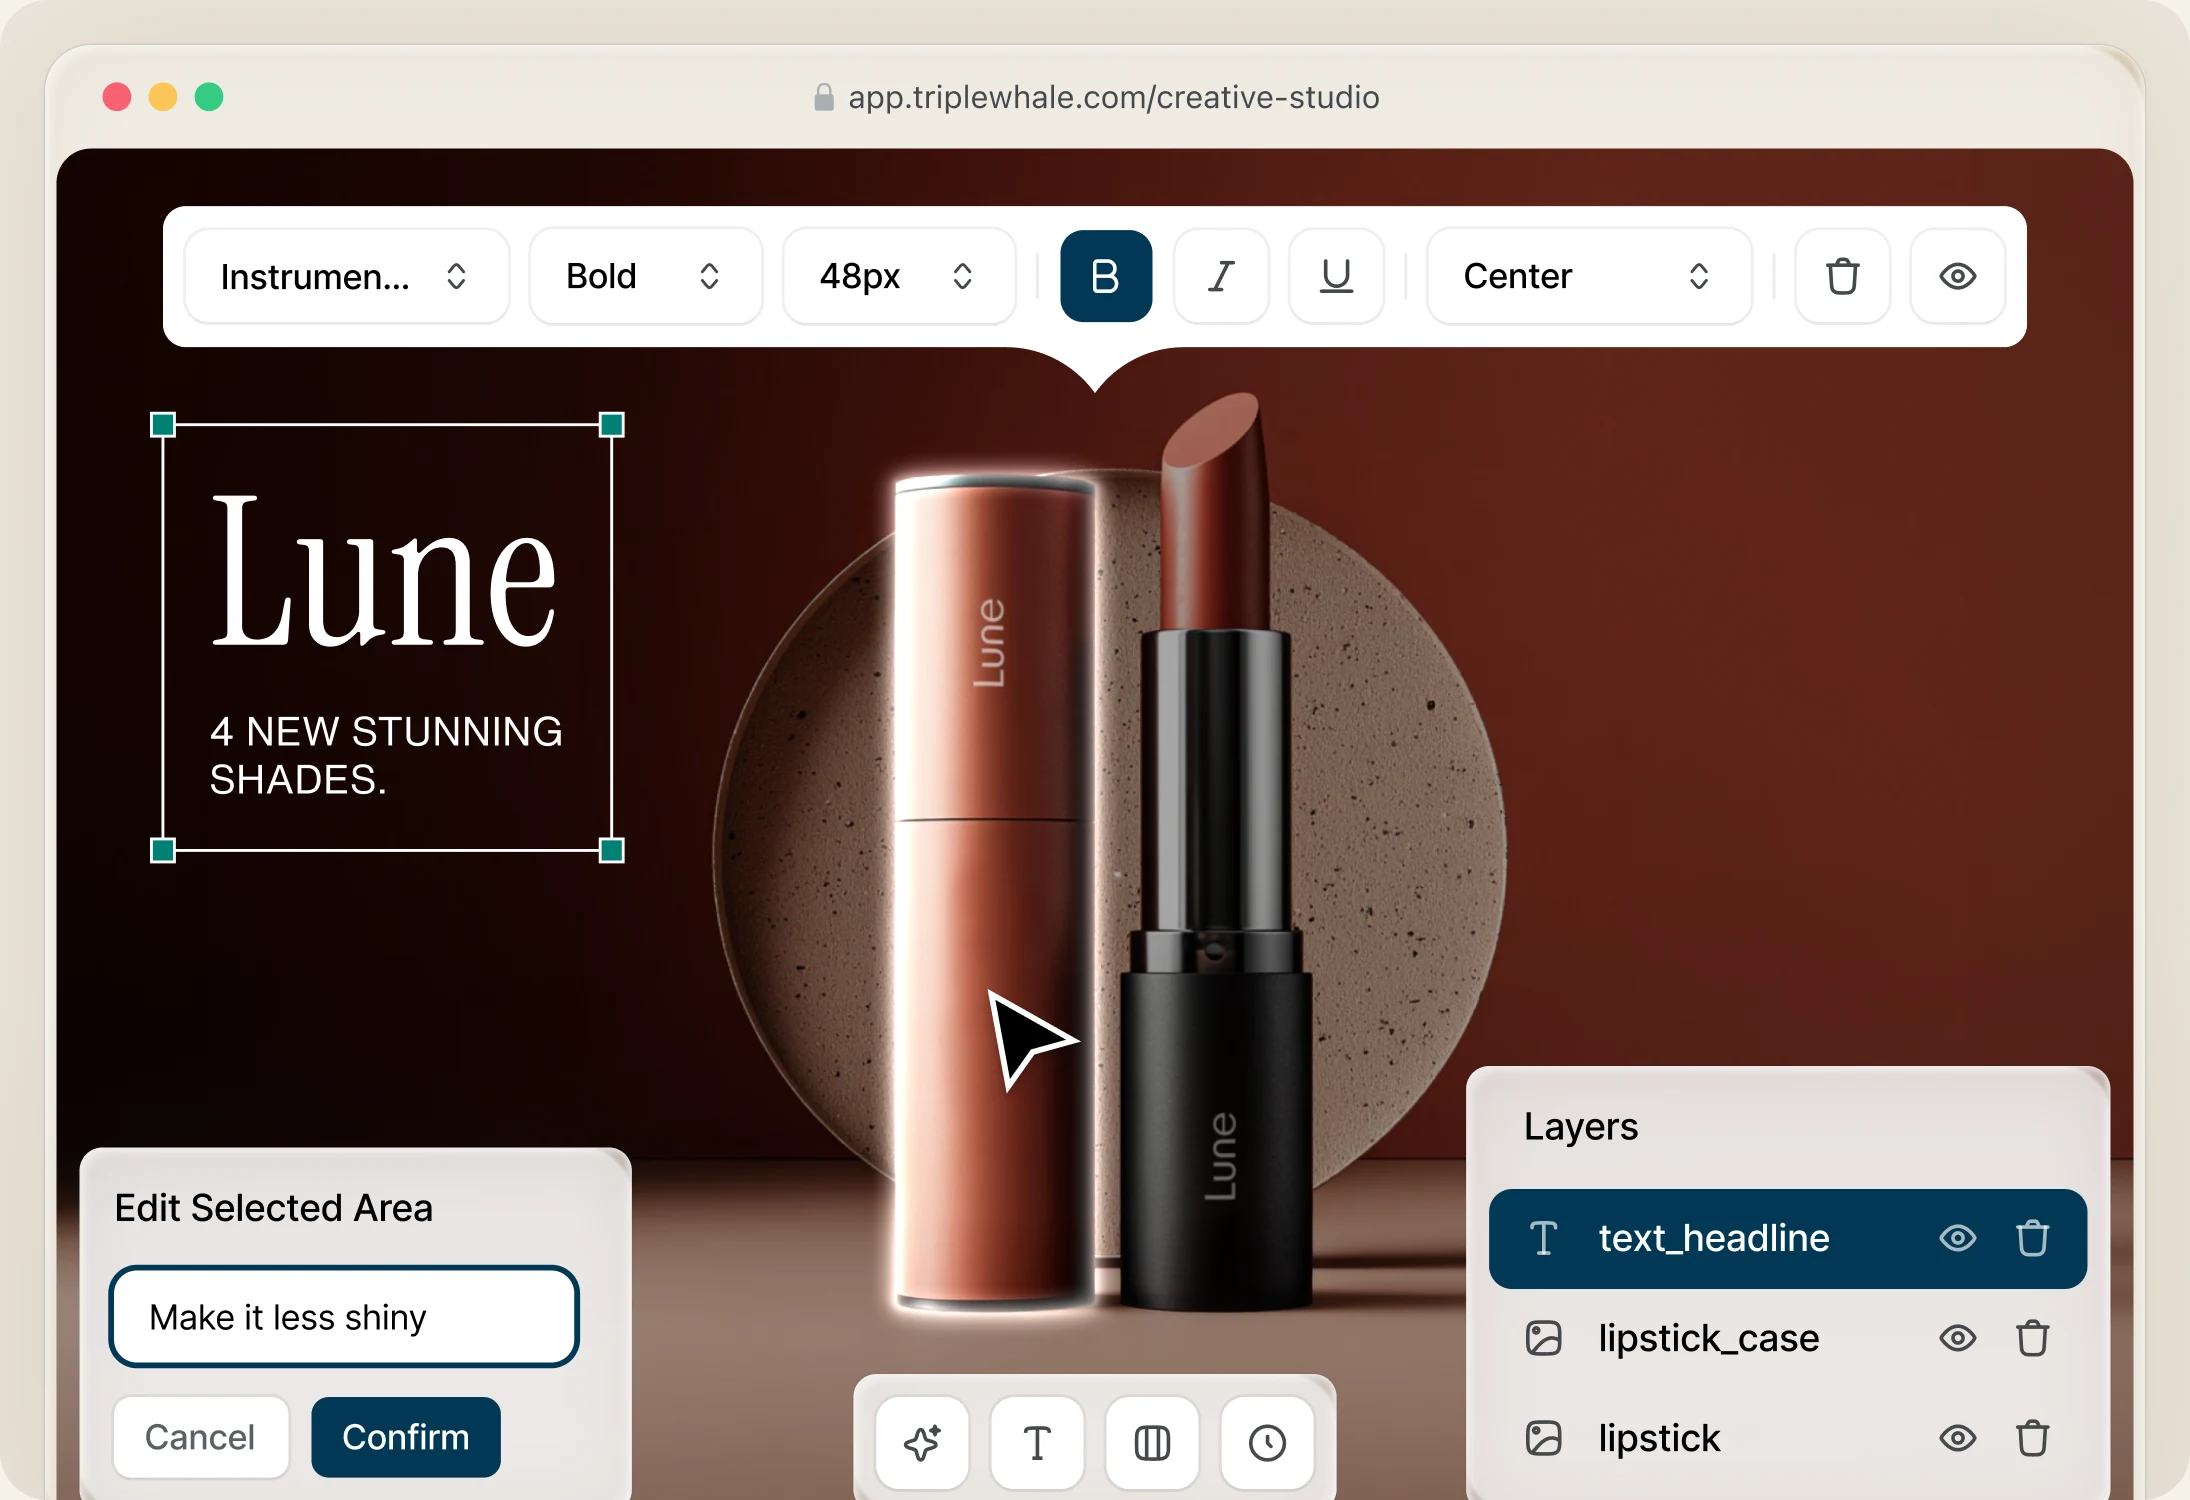This screenshot has width=2190, height=1500.
Task: Select the Text tool in bottom toolbar
Action: [1037, 1442]
